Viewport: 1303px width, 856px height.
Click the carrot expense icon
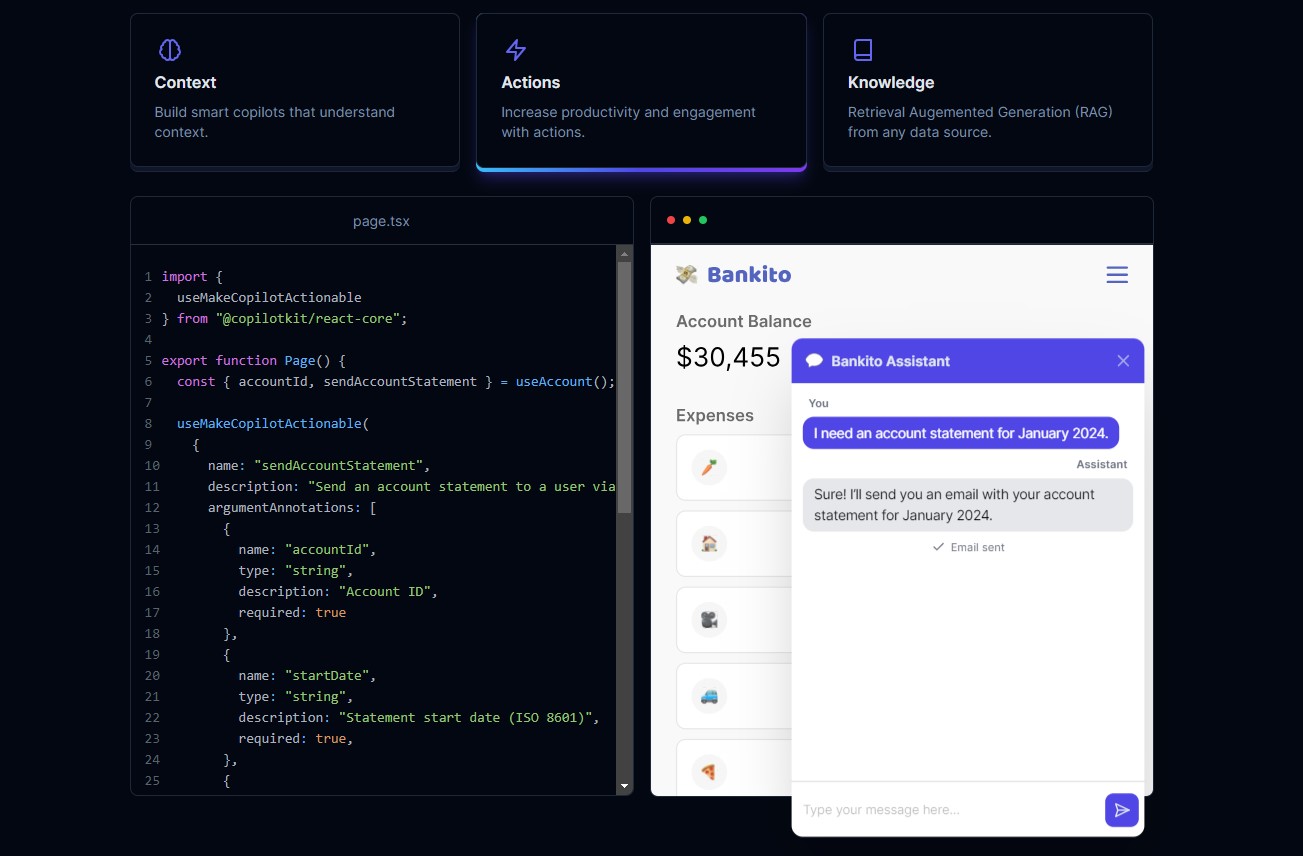pos(709,467)
